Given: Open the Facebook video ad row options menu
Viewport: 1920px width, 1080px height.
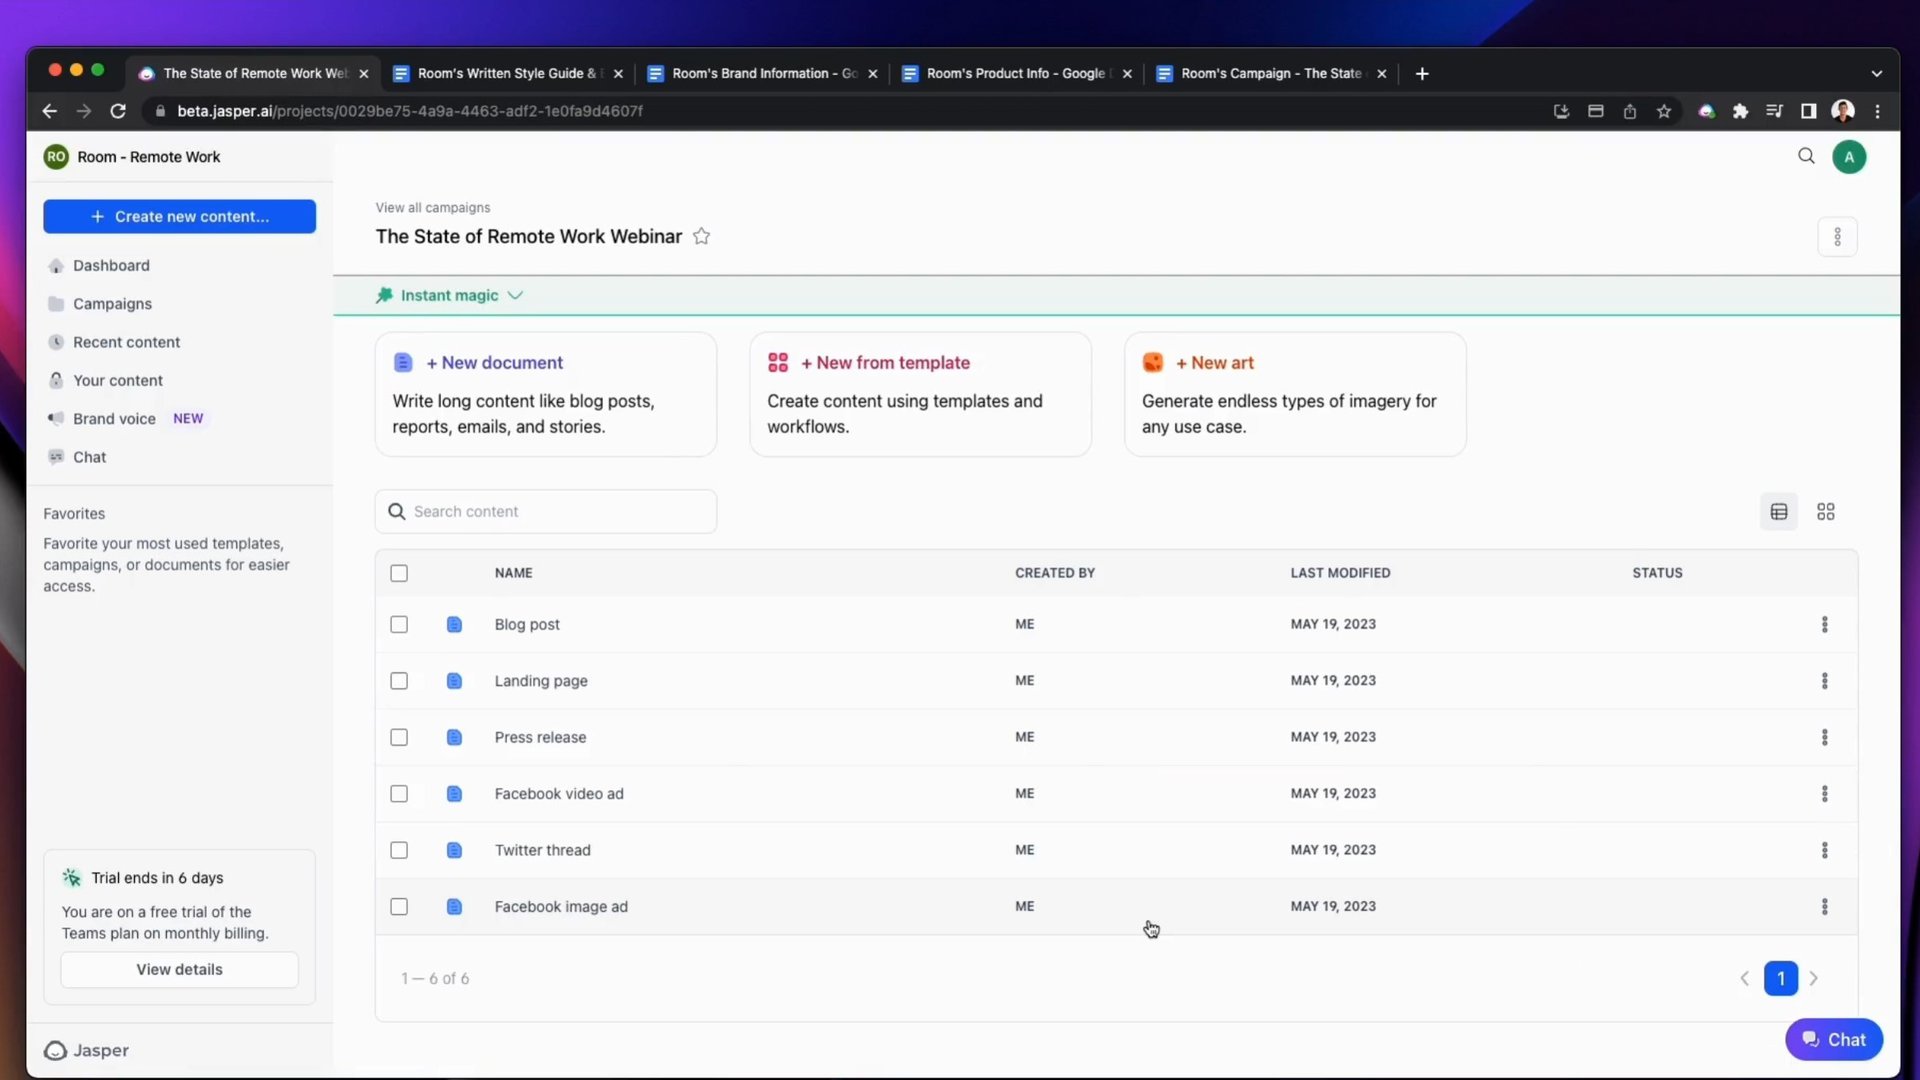Looking at the screenshot, I should 1825,794.
